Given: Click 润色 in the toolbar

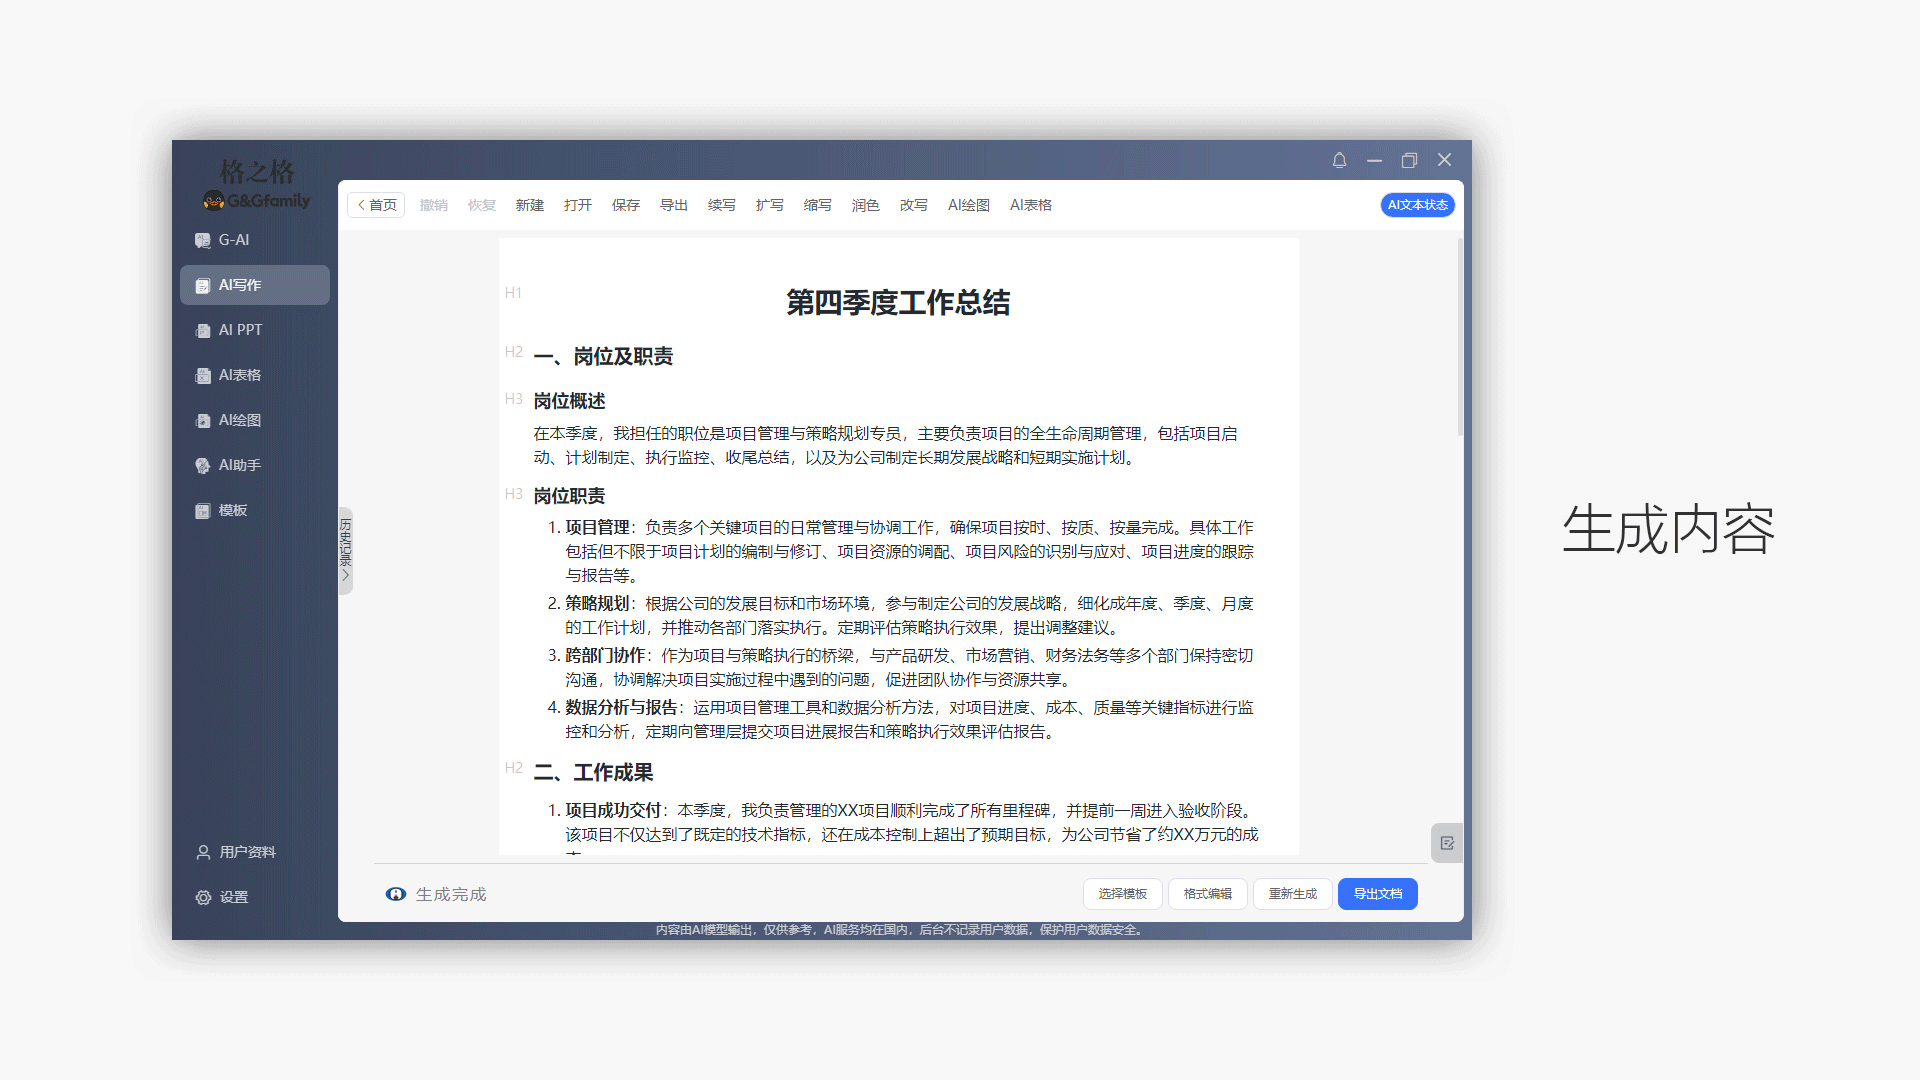Looking at the screenshot, I should coord(865,205).
